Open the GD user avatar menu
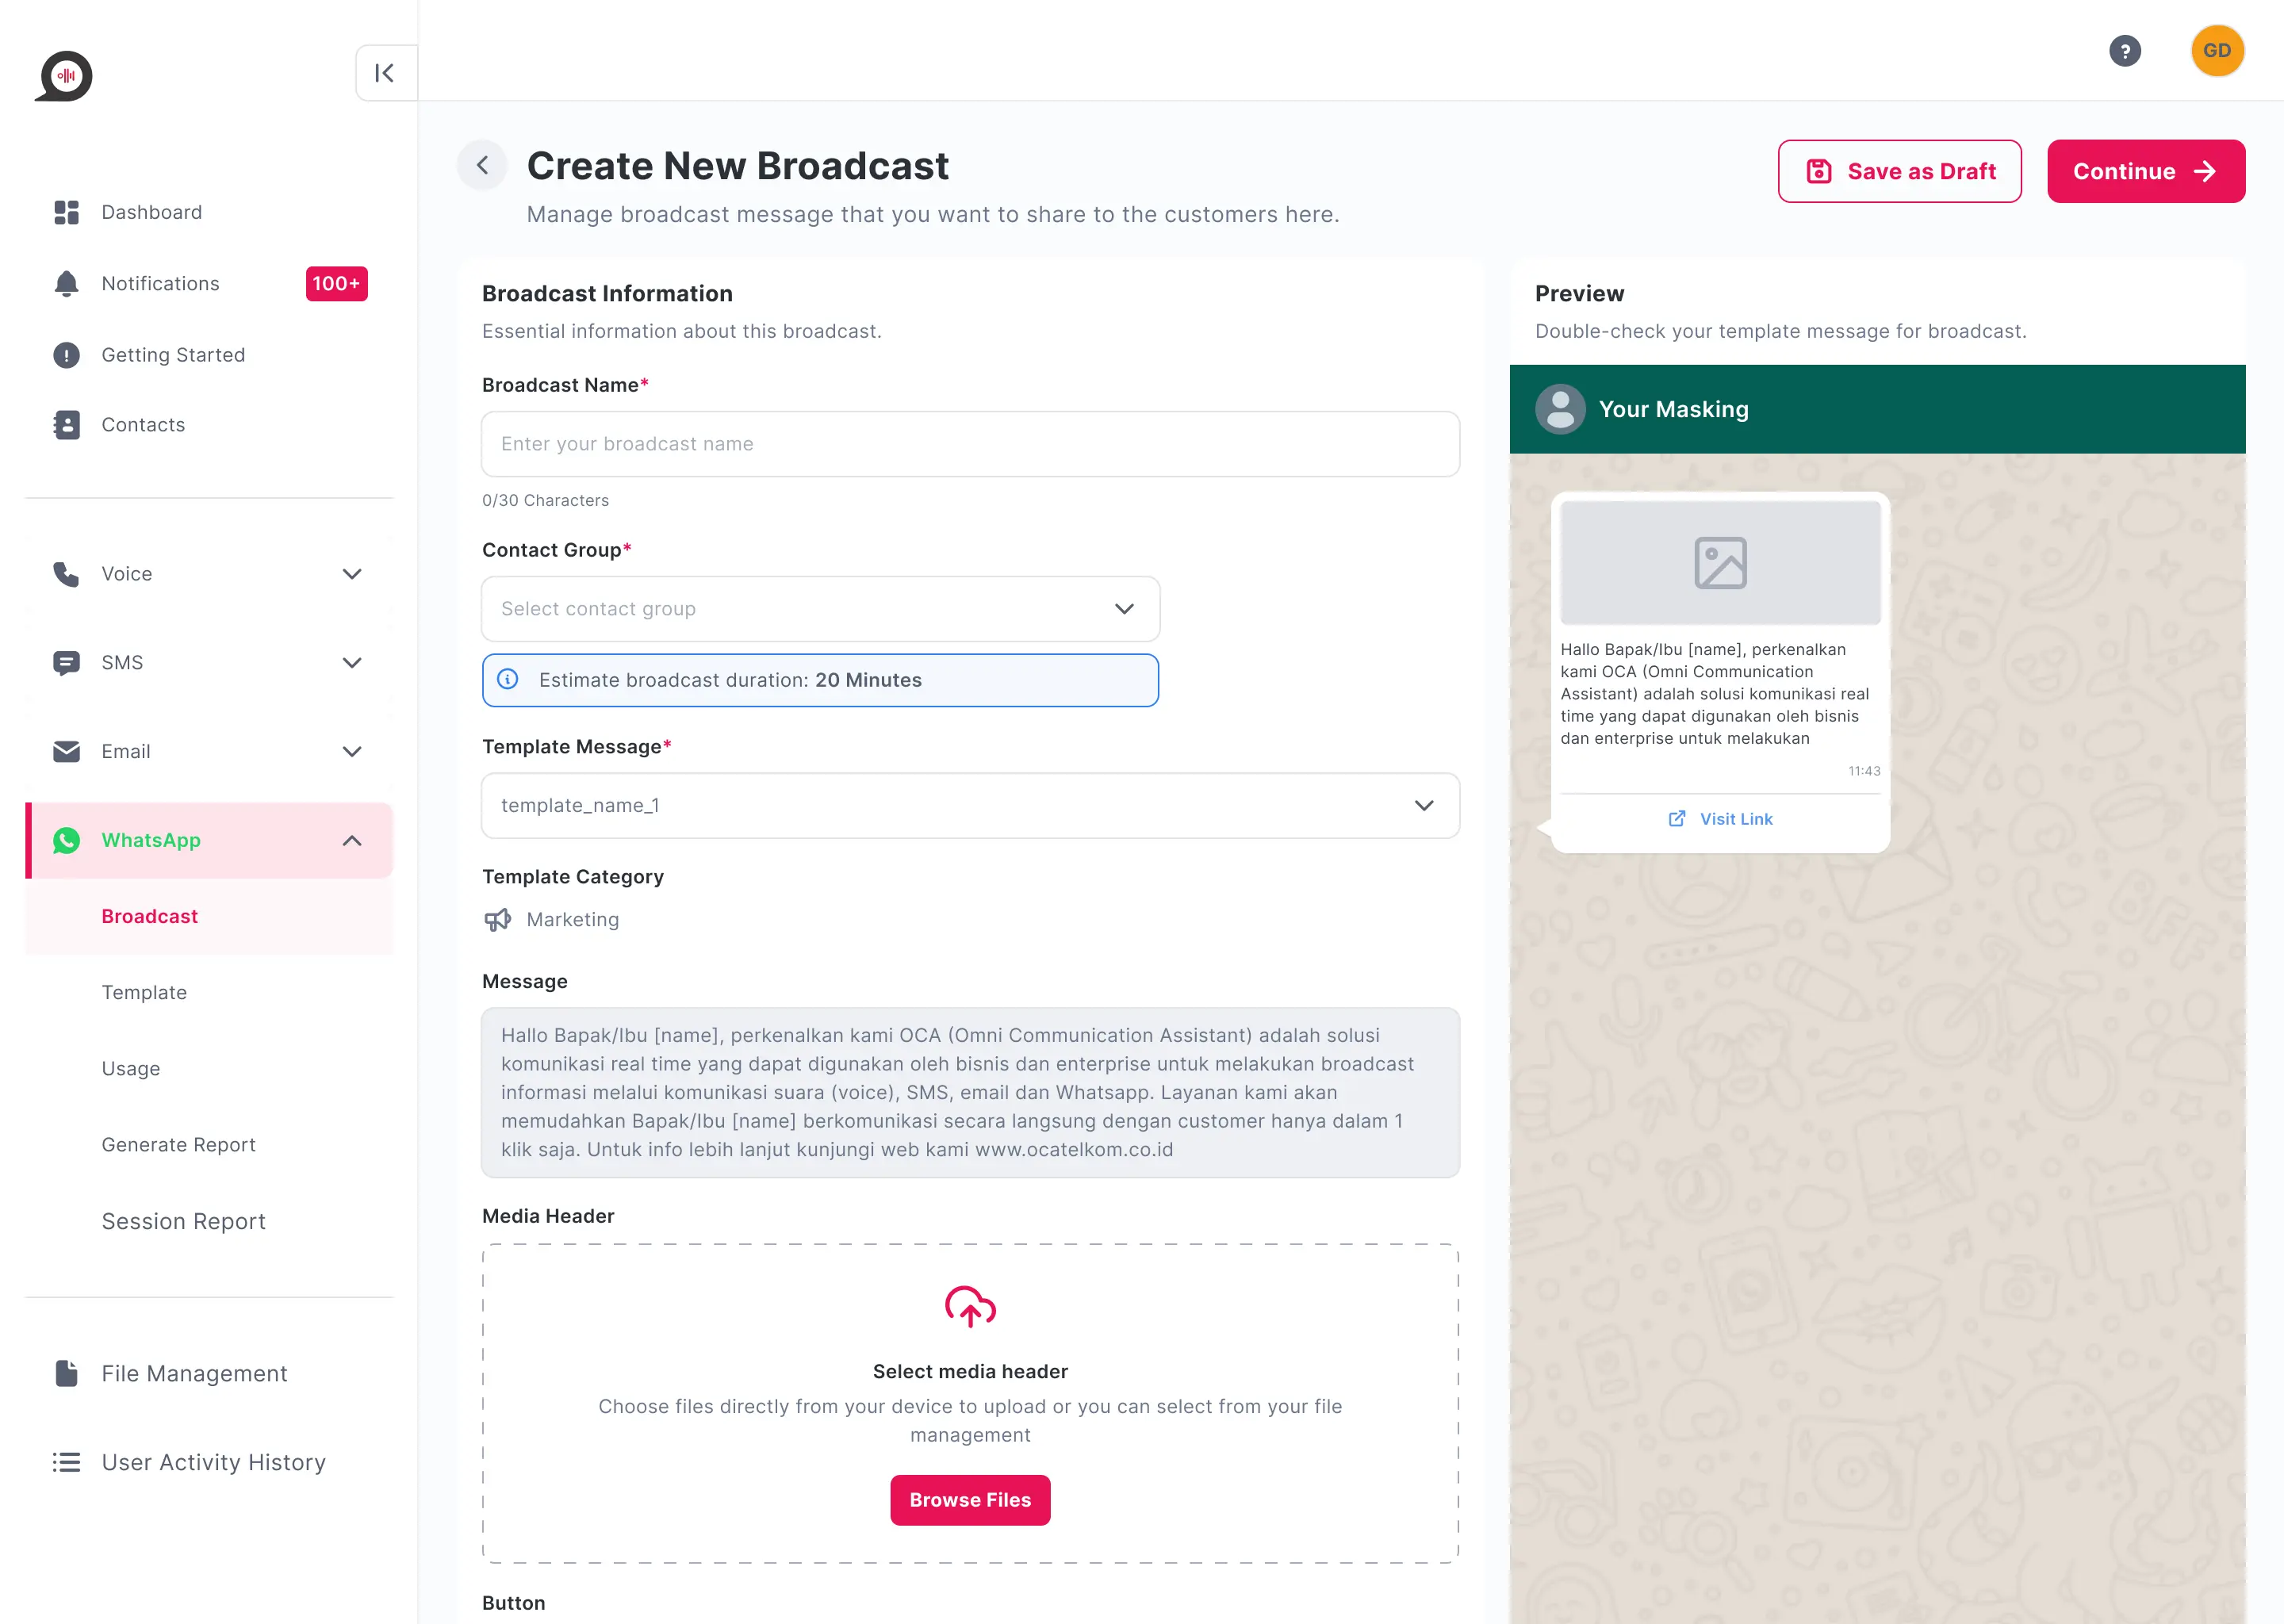The image size is (2284, 1624). click(2216, 51)
